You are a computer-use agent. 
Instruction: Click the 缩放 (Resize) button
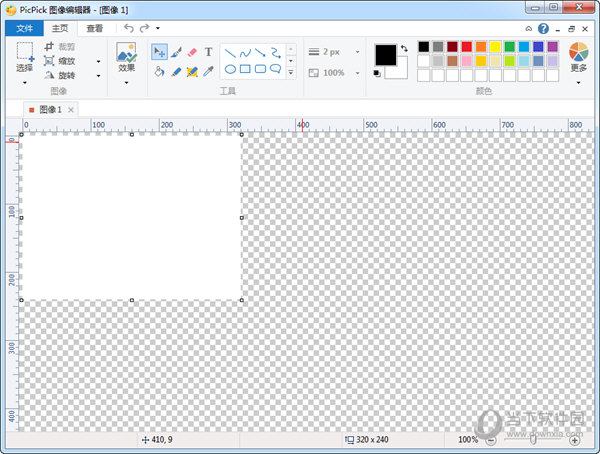pos(60,61)
